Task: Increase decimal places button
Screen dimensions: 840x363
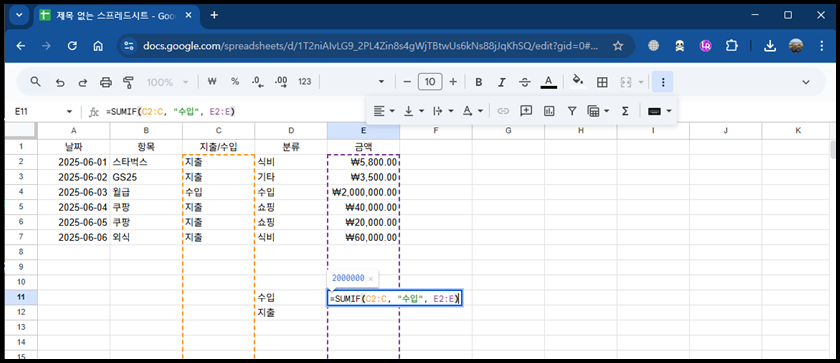Action: pyautogui.click(x=281, y=82)
